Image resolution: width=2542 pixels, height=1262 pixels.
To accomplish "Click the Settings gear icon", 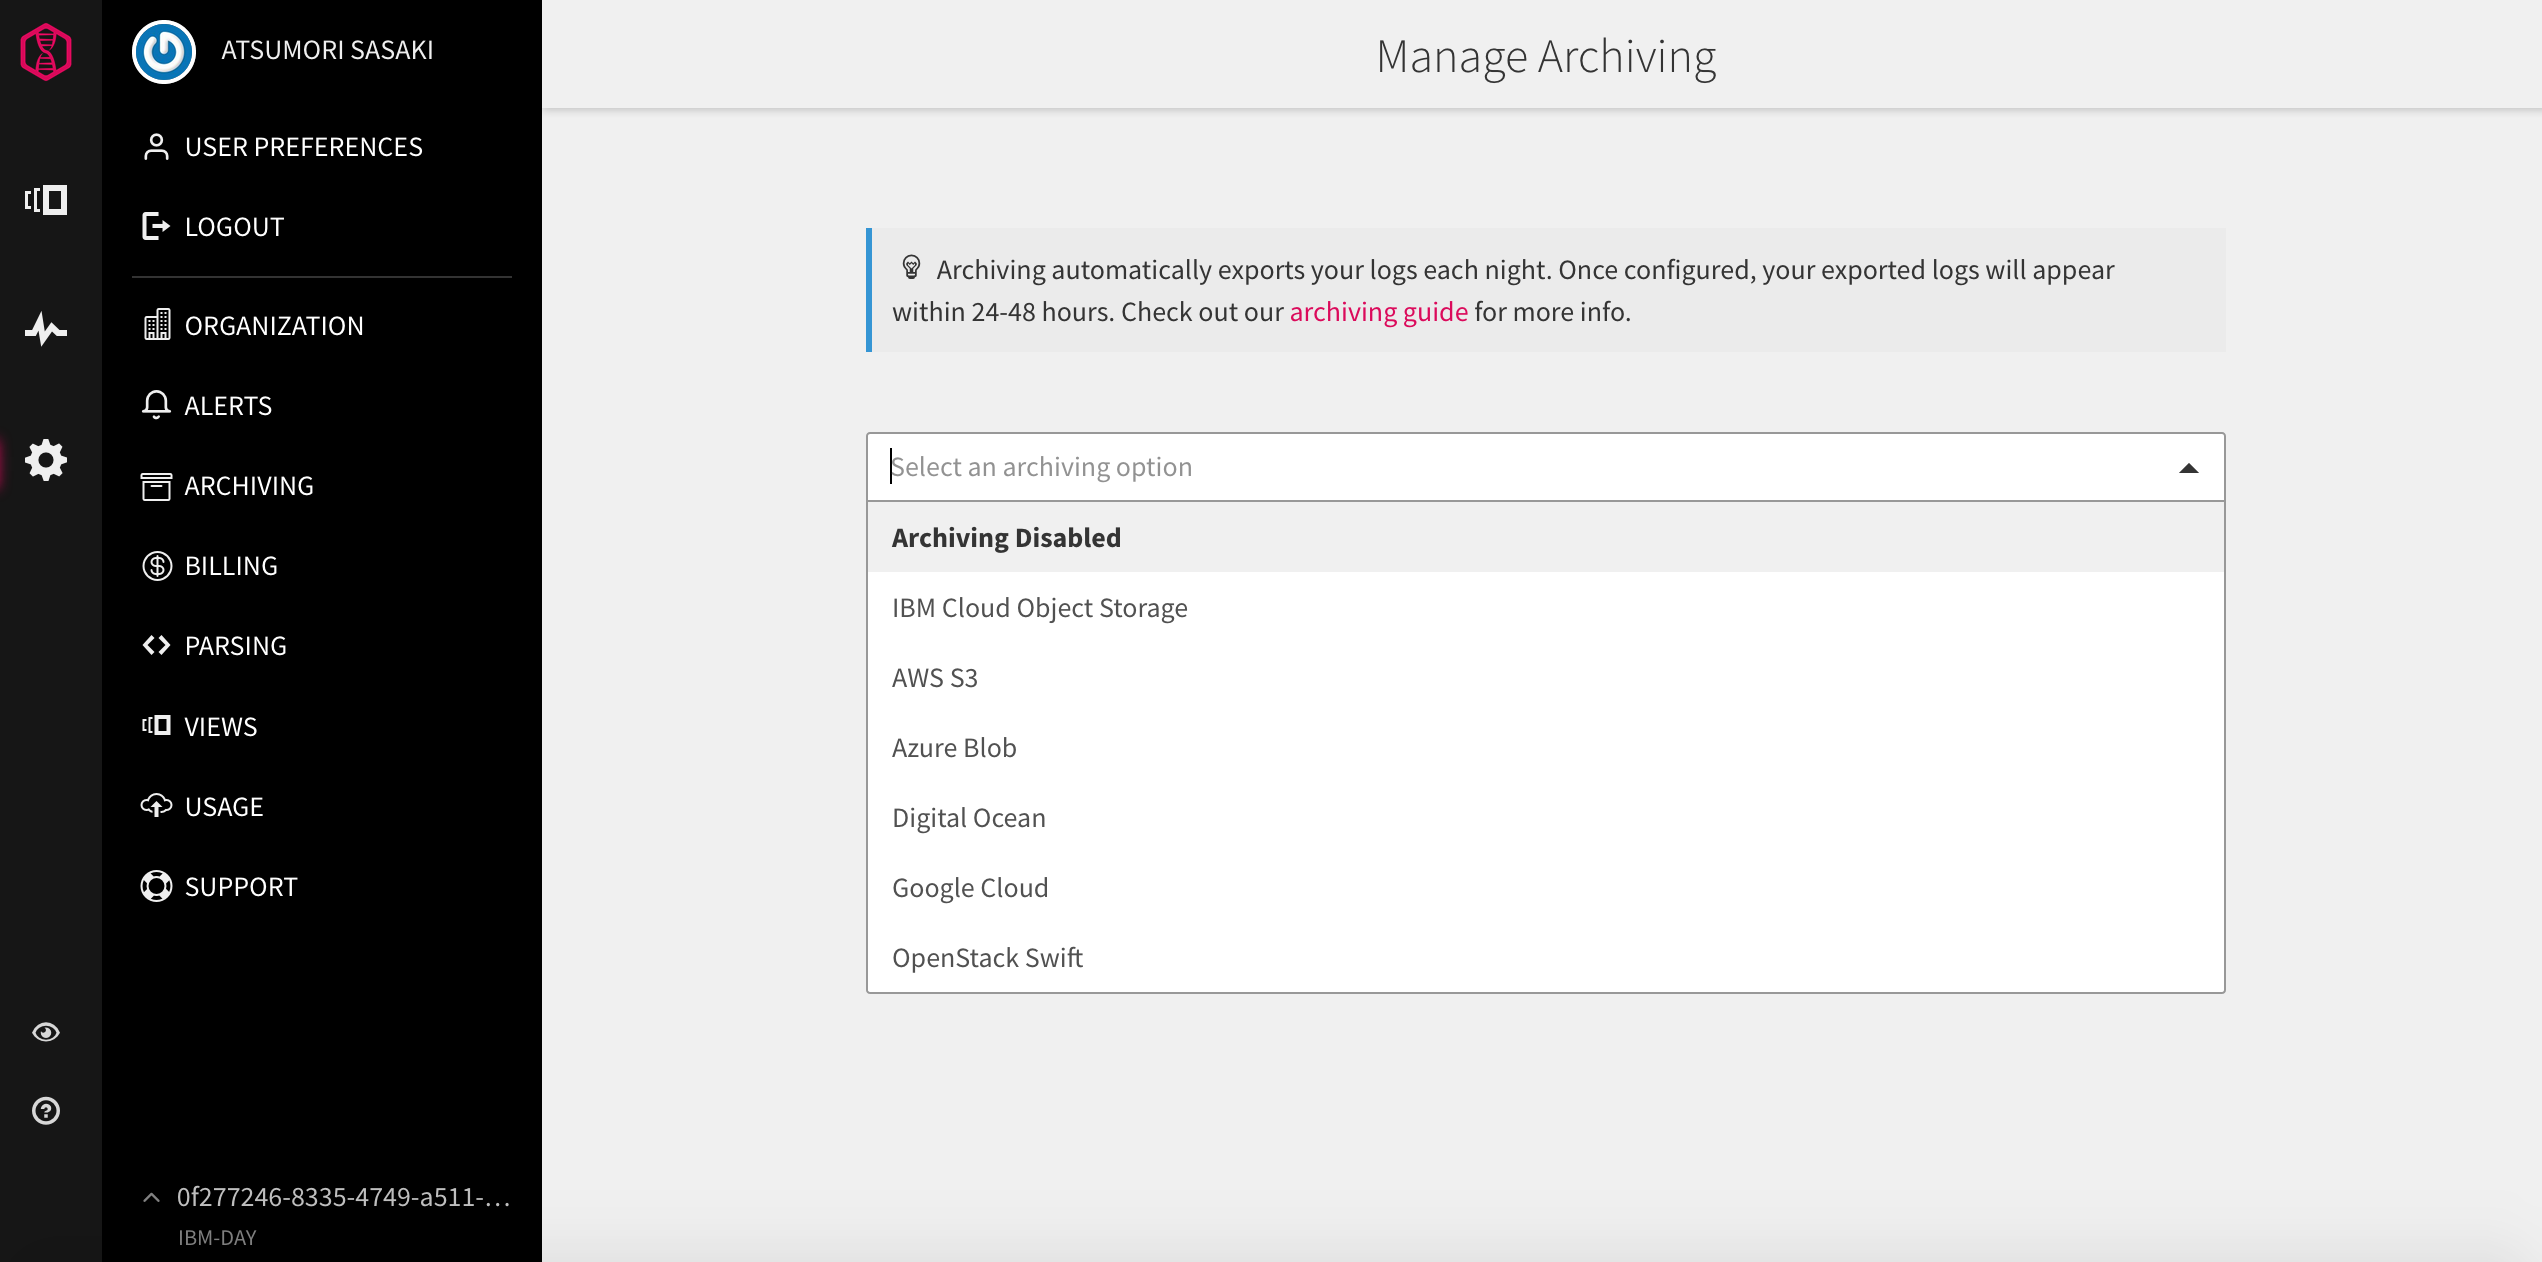I will [x=46, y=461].
